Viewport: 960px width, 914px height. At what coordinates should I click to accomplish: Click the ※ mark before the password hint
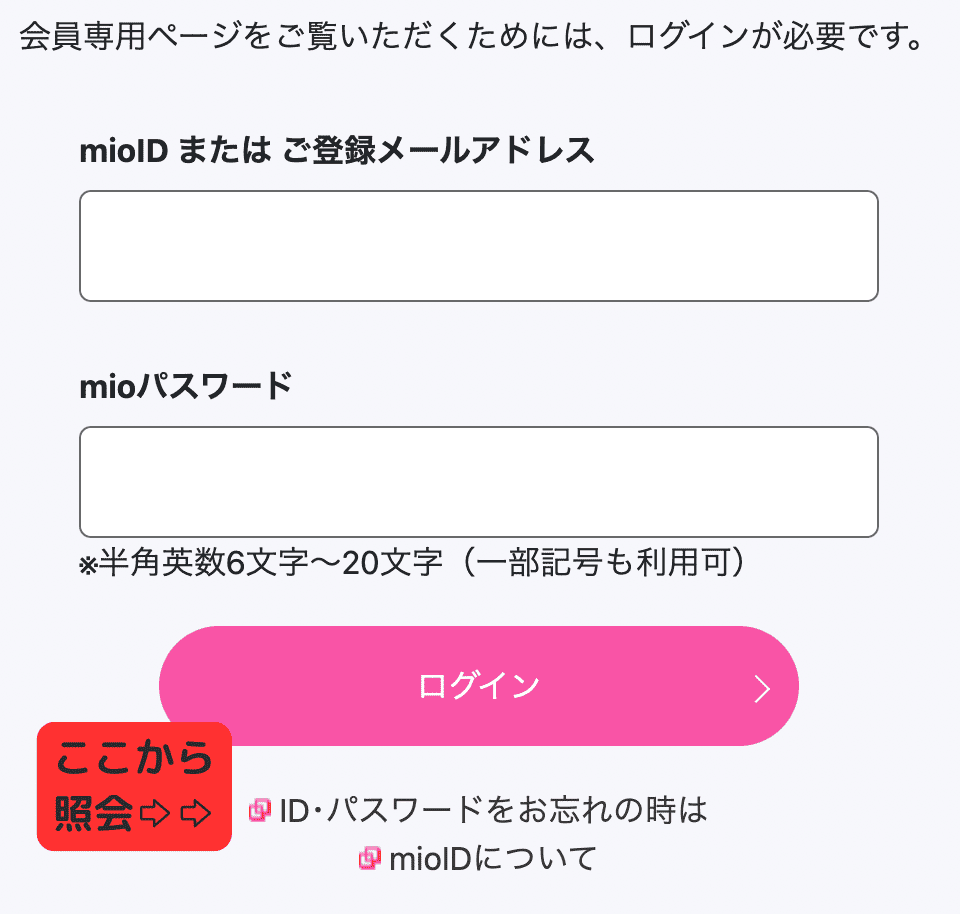click(x=88, y=565)
